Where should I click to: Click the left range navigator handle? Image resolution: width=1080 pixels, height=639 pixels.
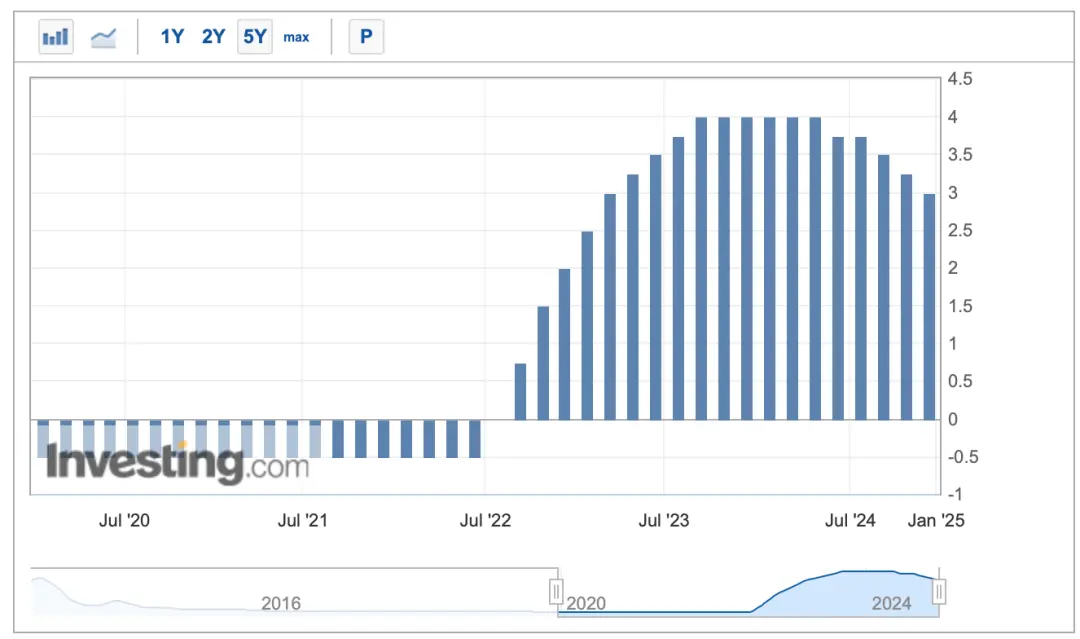556,591
